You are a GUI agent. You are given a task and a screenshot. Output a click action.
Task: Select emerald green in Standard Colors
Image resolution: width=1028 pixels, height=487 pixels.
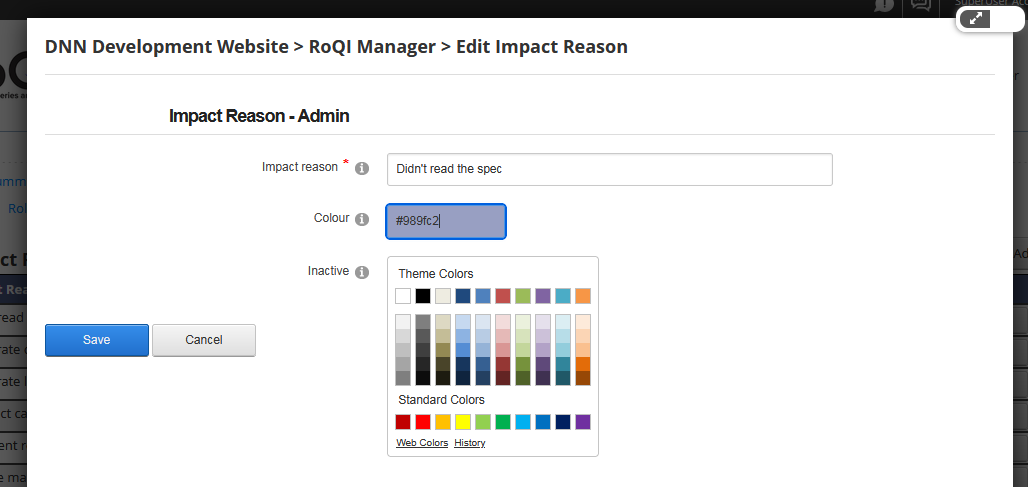tap(503, 422)
